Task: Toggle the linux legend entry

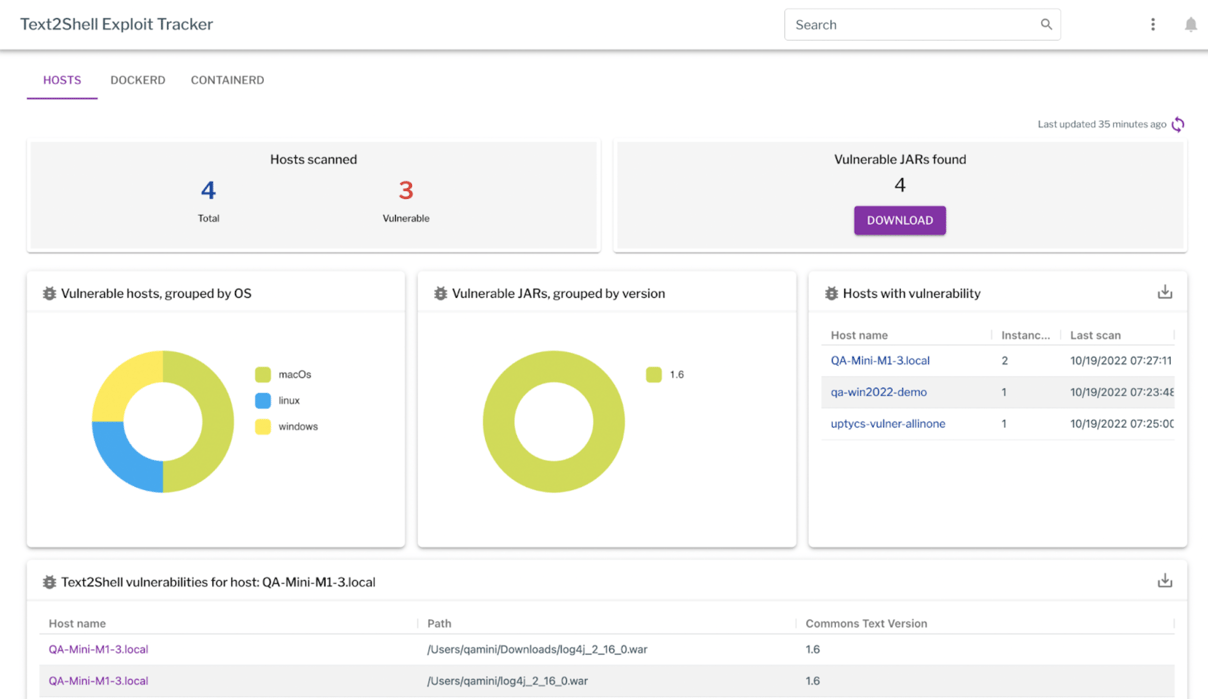Action: tap(277, 400)
